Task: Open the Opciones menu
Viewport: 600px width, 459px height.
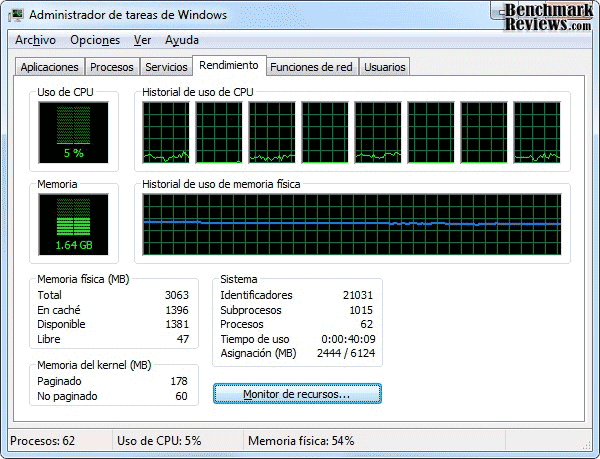Action: click(x=95, y=40)
